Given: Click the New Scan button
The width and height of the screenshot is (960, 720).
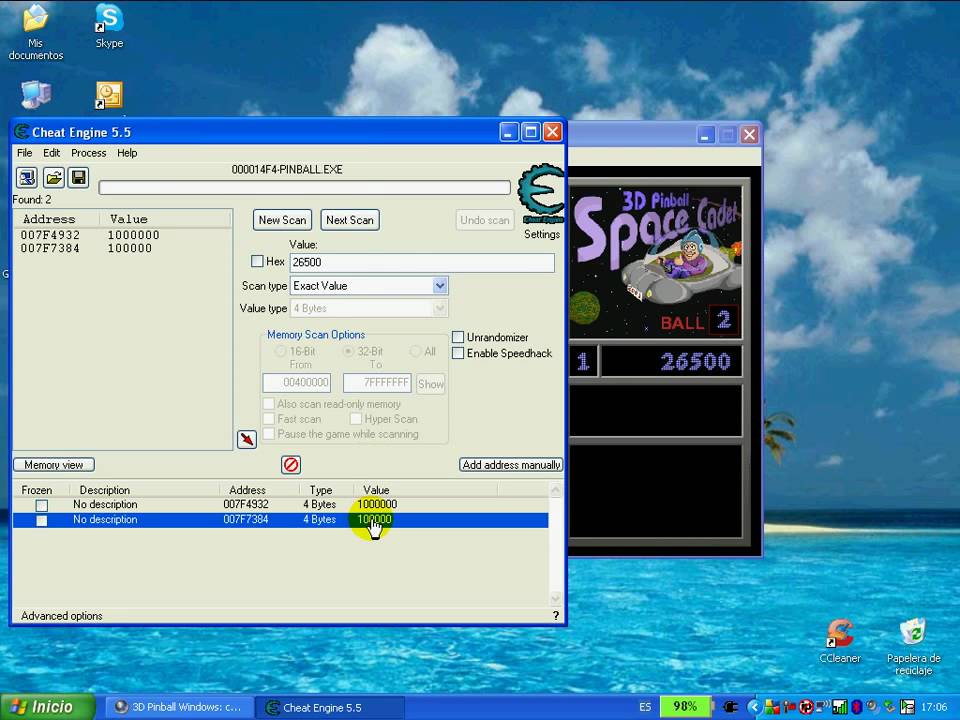Looking at the screenshot, I should (x=282, y=220).
